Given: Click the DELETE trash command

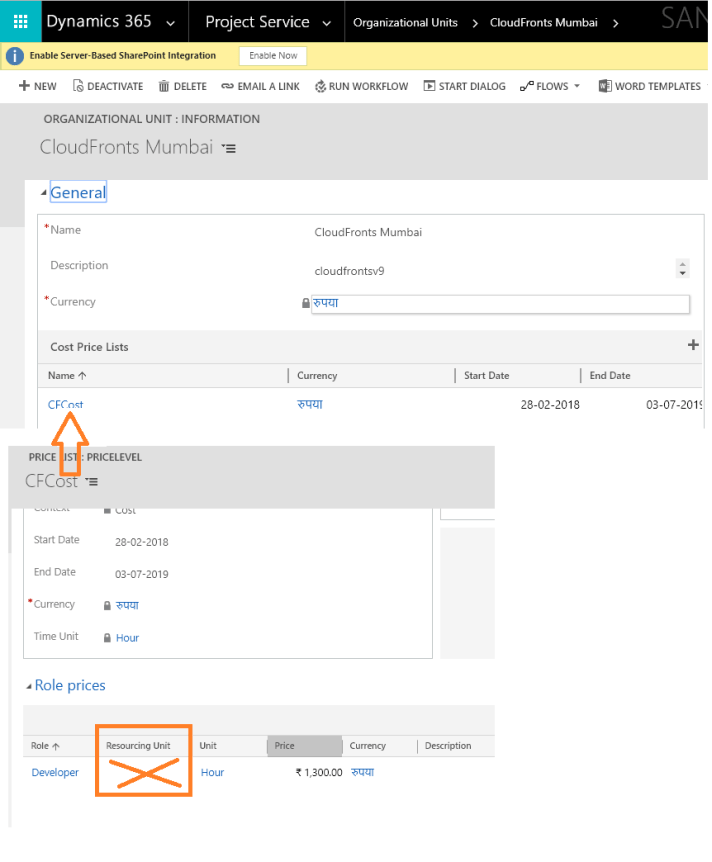Looking at the screenshot, I should click(x=182, y=87).
